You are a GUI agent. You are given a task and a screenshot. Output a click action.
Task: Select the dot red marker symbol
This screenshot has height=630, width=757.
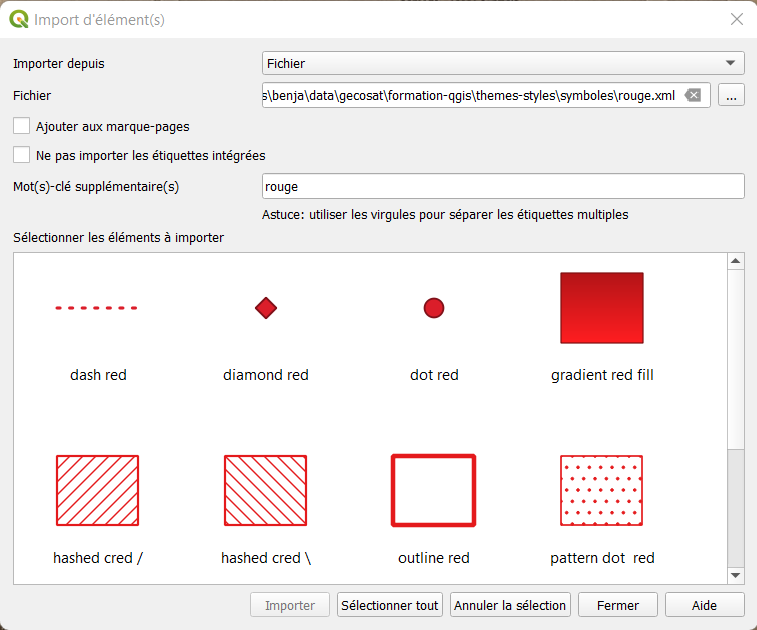(x=433, y=309)
